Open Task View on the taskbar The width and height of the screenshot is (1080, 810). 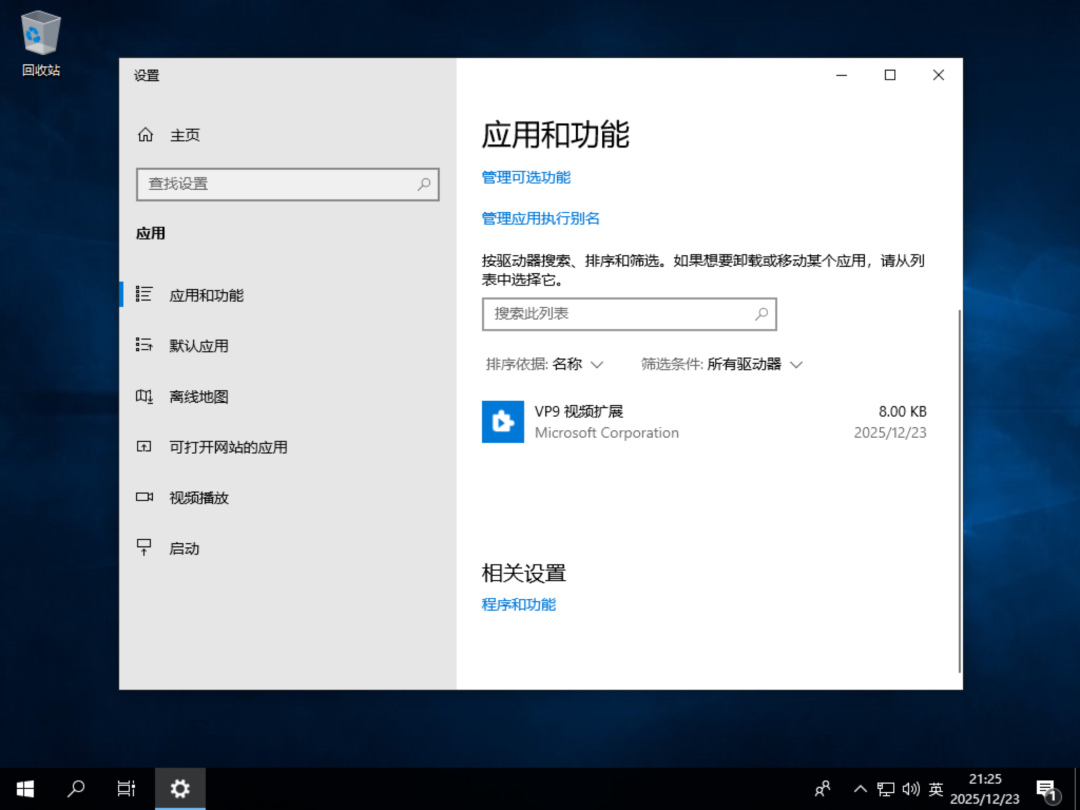point(127,789)
